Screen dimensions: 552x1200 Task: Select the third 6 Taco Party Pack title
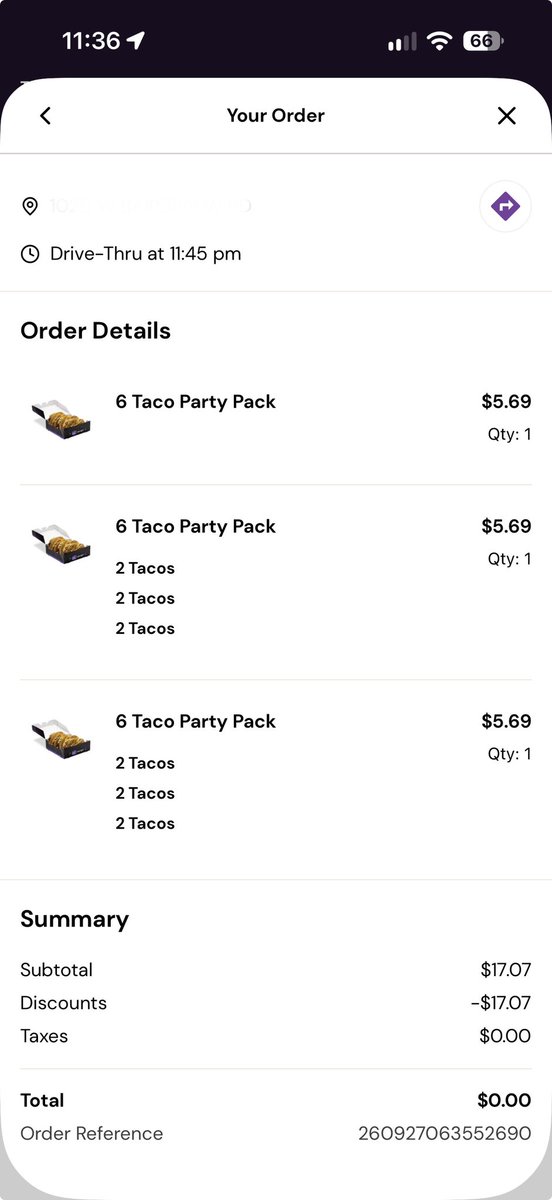(196, 722)
